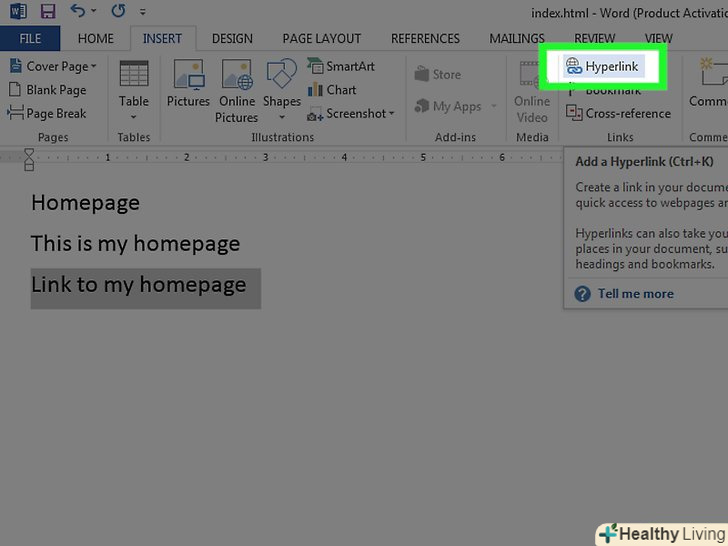Click the help question mark icon

pos(582,294)
